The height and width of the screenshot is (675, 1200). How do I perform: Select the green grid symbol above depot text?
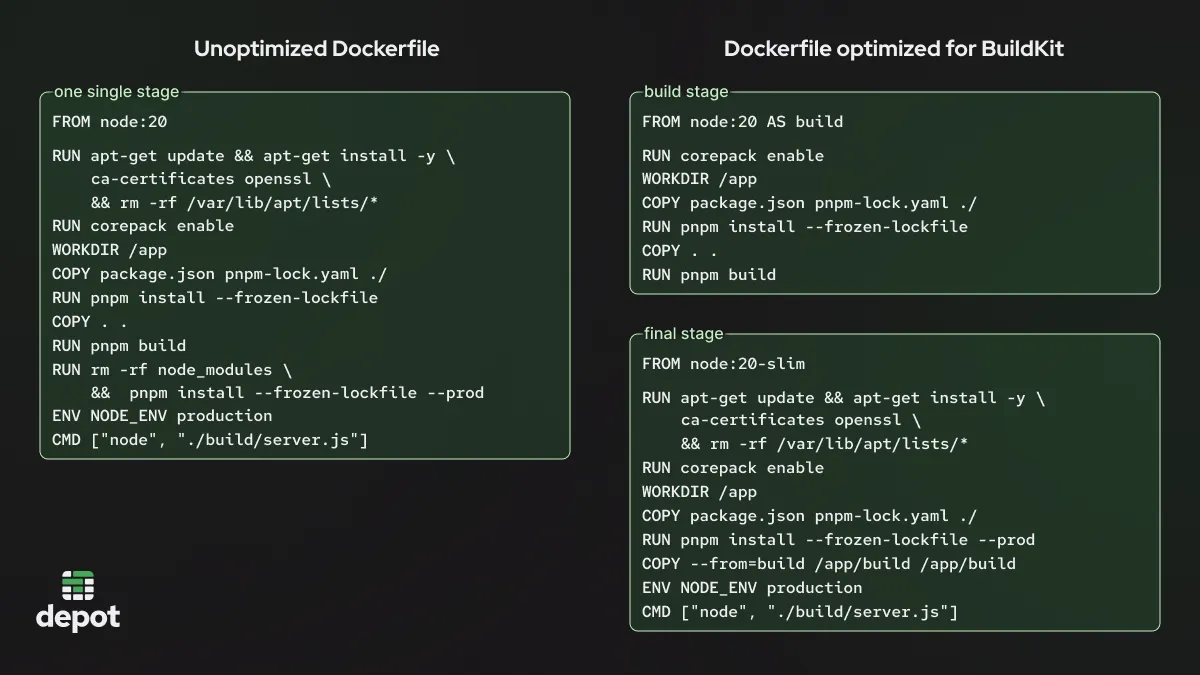point(77,585)
